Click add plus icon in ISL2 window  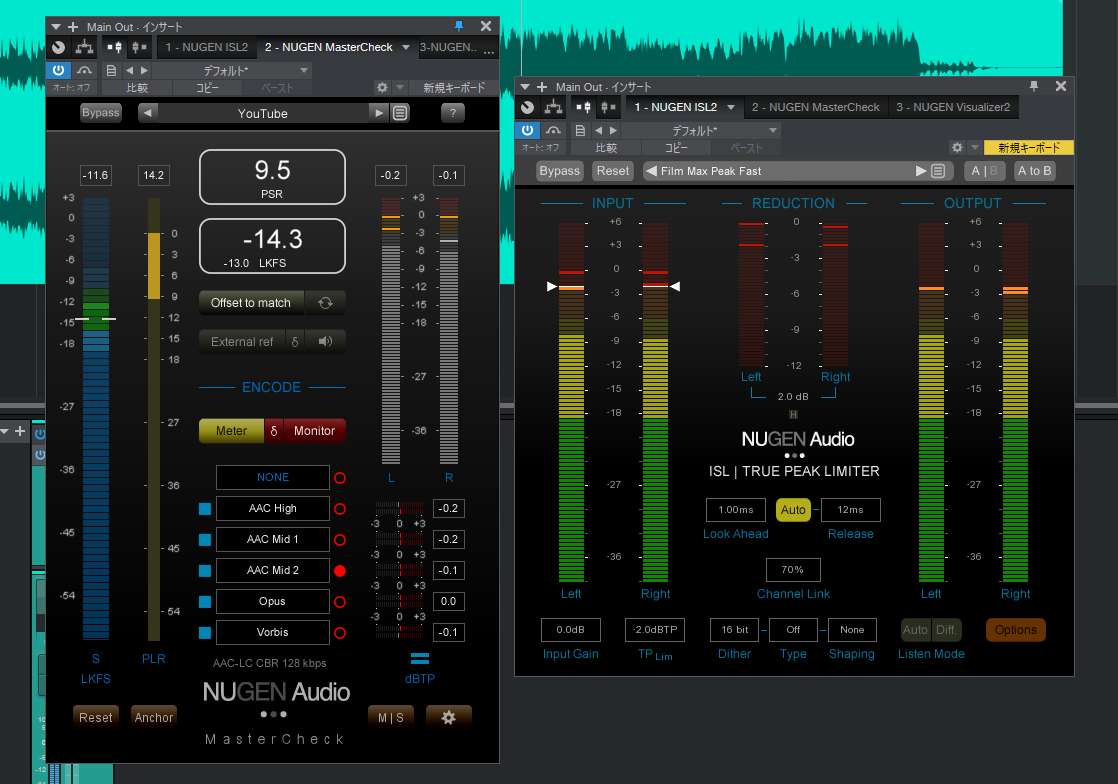point(542,86)
